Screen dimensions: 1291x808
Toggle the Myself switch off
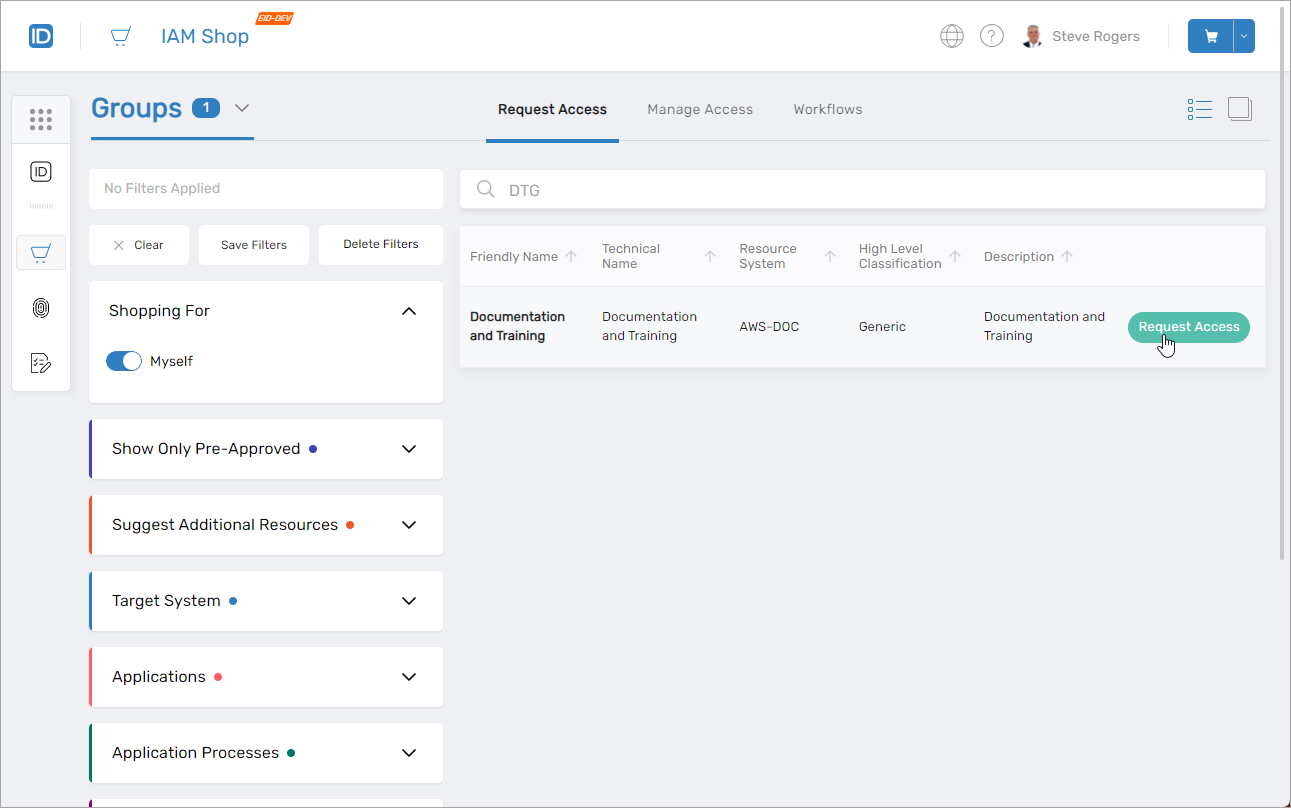click(124, 361)
